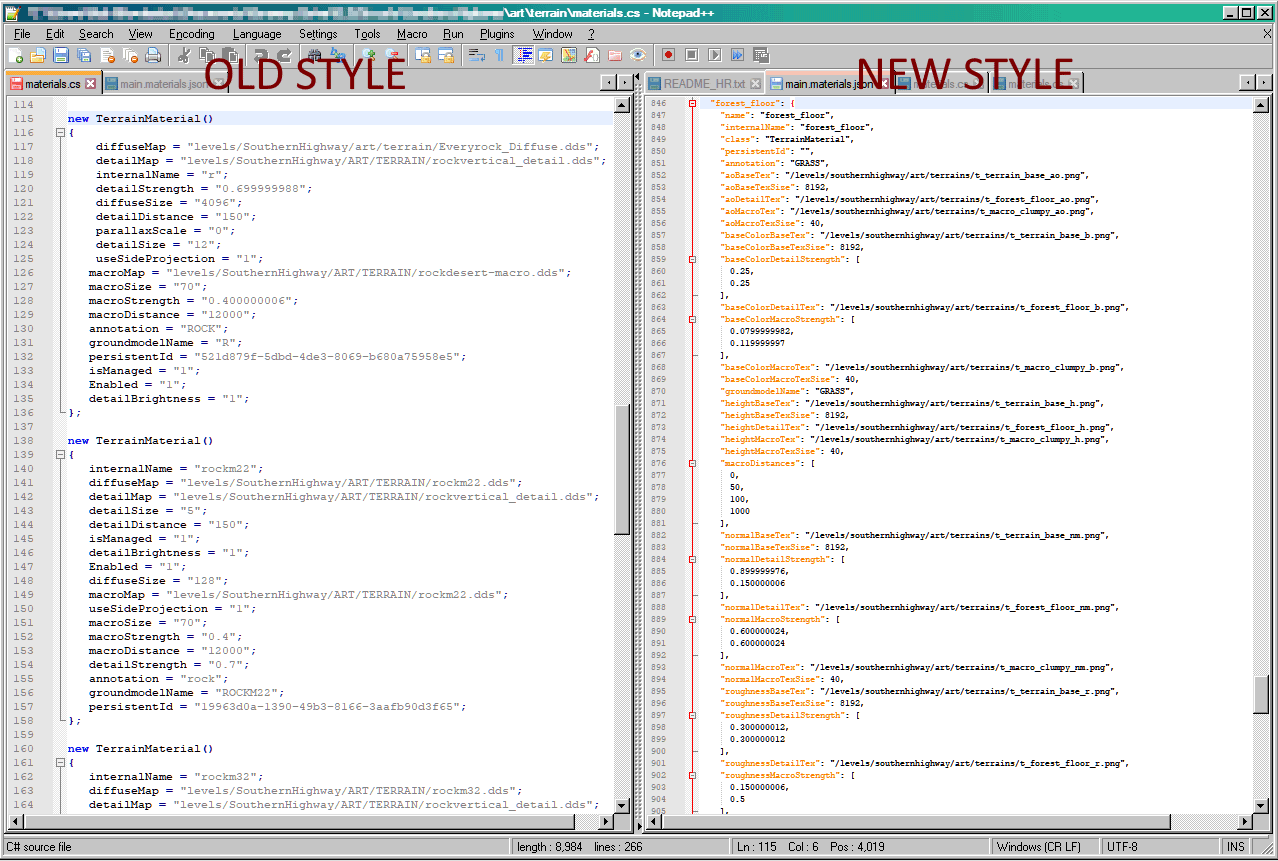Screen dimensions: 1278x861
Task: Collapse the forest_floor JSON fold marker
Action: 691,103
